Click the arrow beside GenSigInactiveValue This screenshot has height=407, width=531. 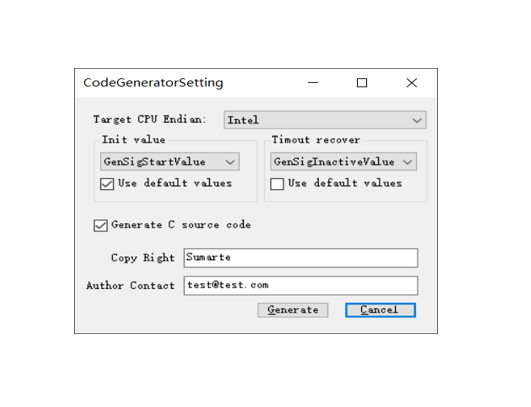tap(407, 162)
